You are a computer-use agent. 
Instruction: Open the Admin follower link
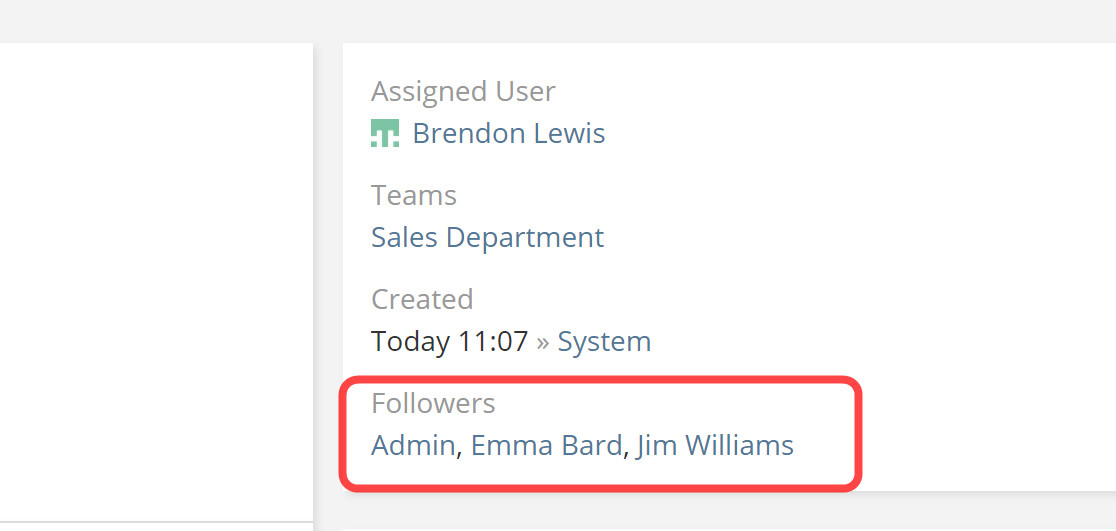tap(413, 445)
